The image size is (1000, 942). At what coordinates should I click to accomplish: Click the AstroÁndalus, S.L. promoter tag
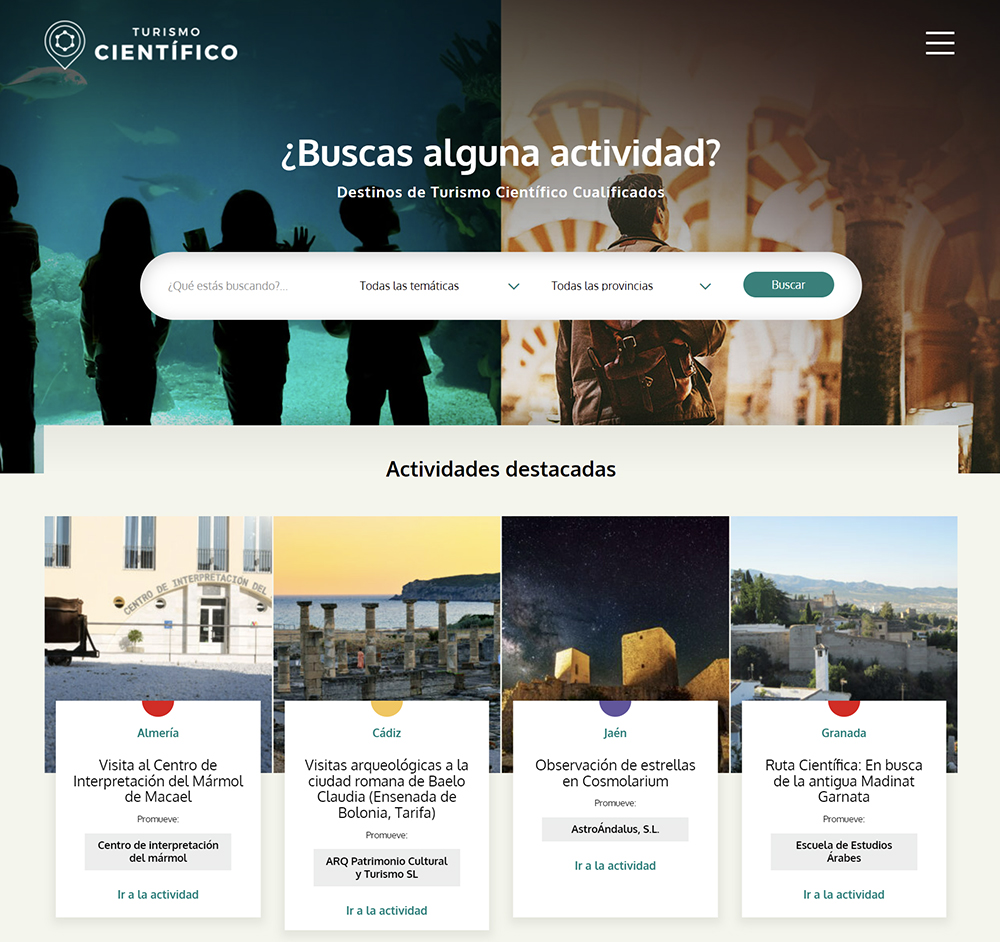tap(615, 829)
